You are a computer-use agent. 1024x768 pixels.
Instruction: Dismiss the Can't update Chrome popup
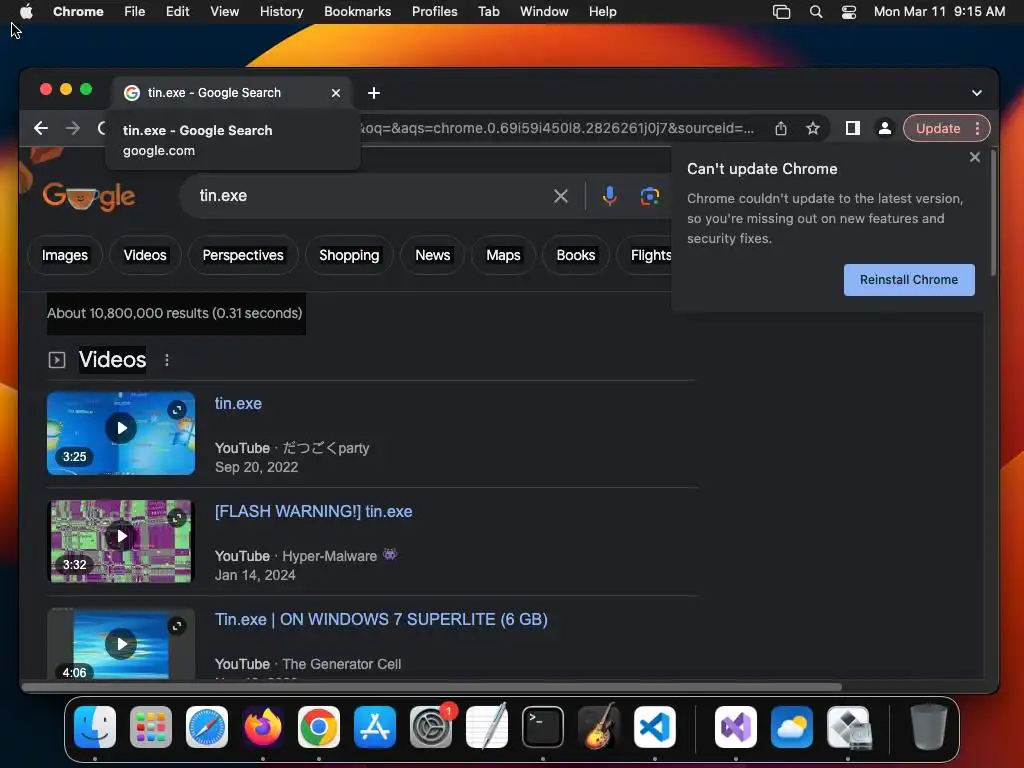click(x=974, y=157)
